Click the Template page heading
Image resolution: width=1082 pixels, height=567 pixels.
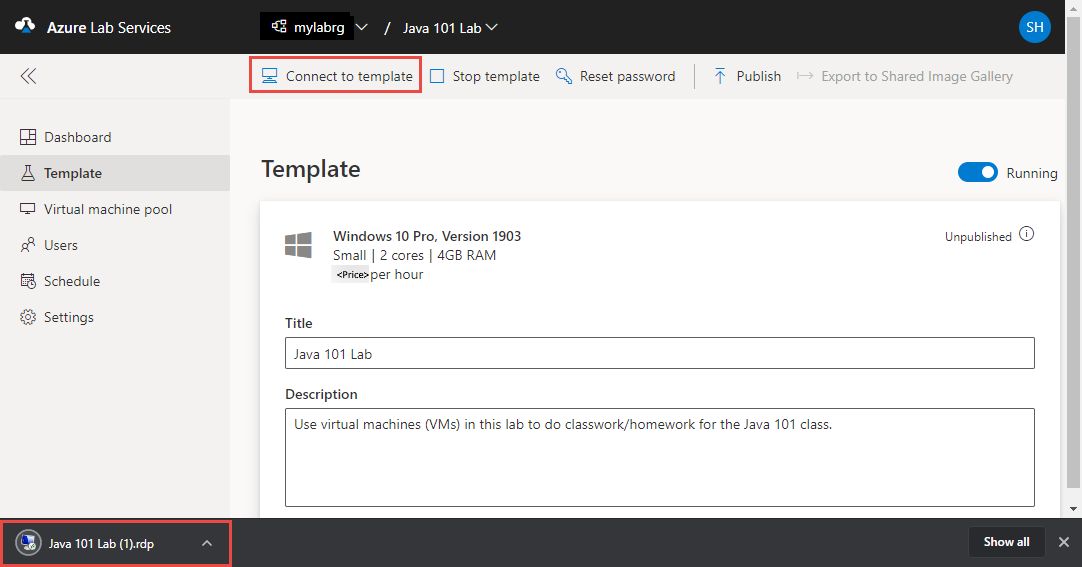coord(311,169)
